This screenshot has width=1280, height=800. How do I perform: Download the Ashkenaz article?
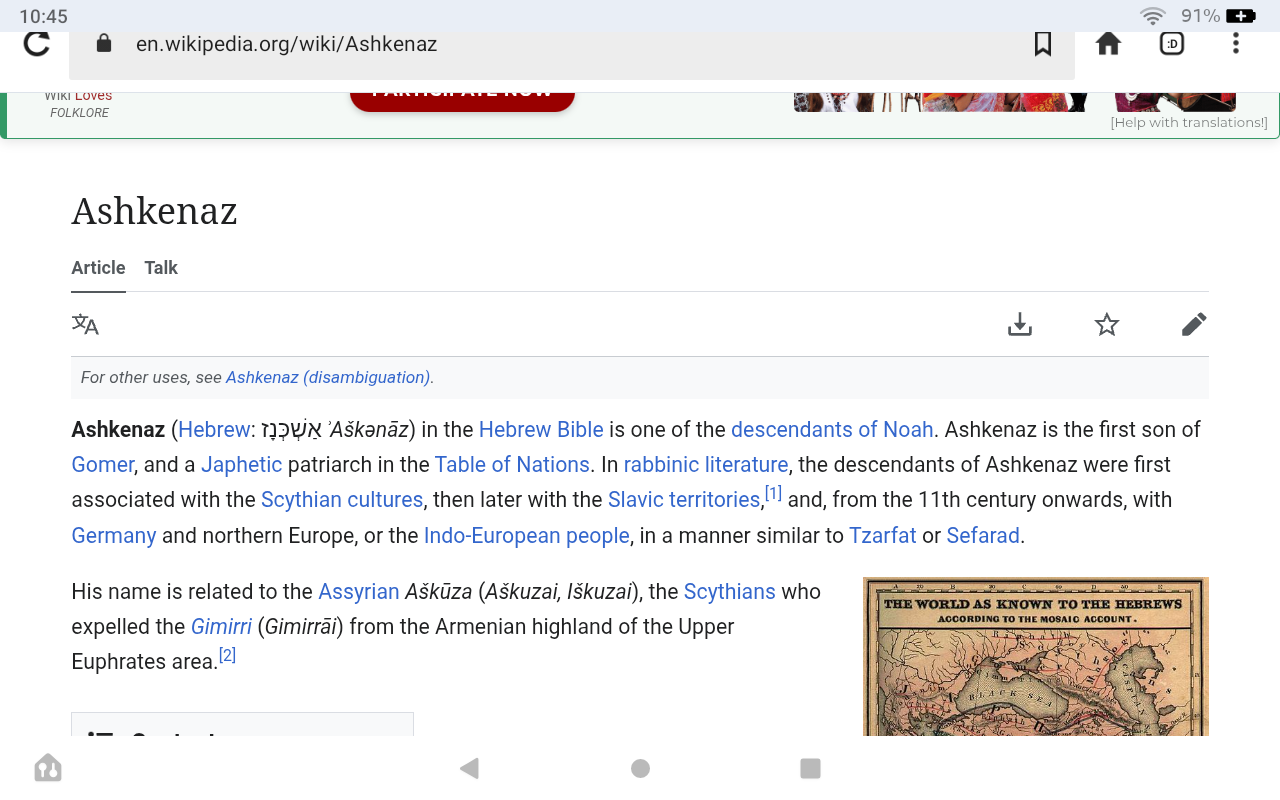pos(1019,325)
